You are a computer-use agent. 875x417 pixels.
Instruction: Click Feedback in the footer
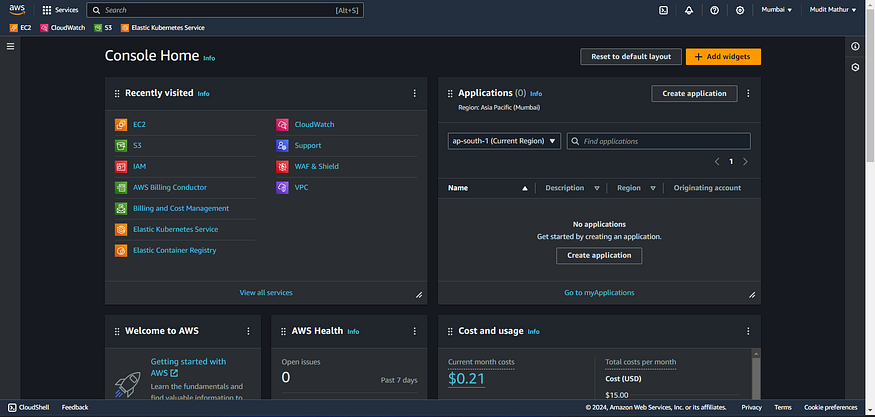tap(75, 408)
